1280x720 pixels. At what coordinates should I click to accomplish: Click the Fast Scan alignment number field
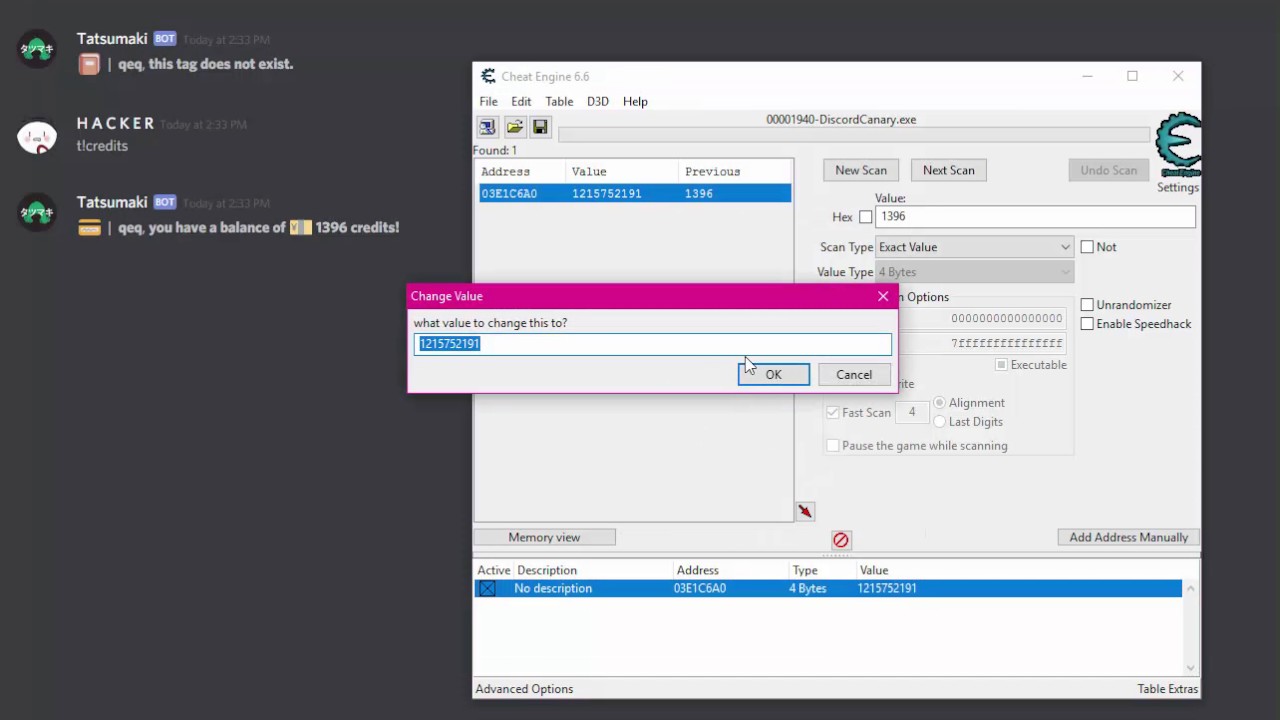pyautogui.click(x=912, y=412)
